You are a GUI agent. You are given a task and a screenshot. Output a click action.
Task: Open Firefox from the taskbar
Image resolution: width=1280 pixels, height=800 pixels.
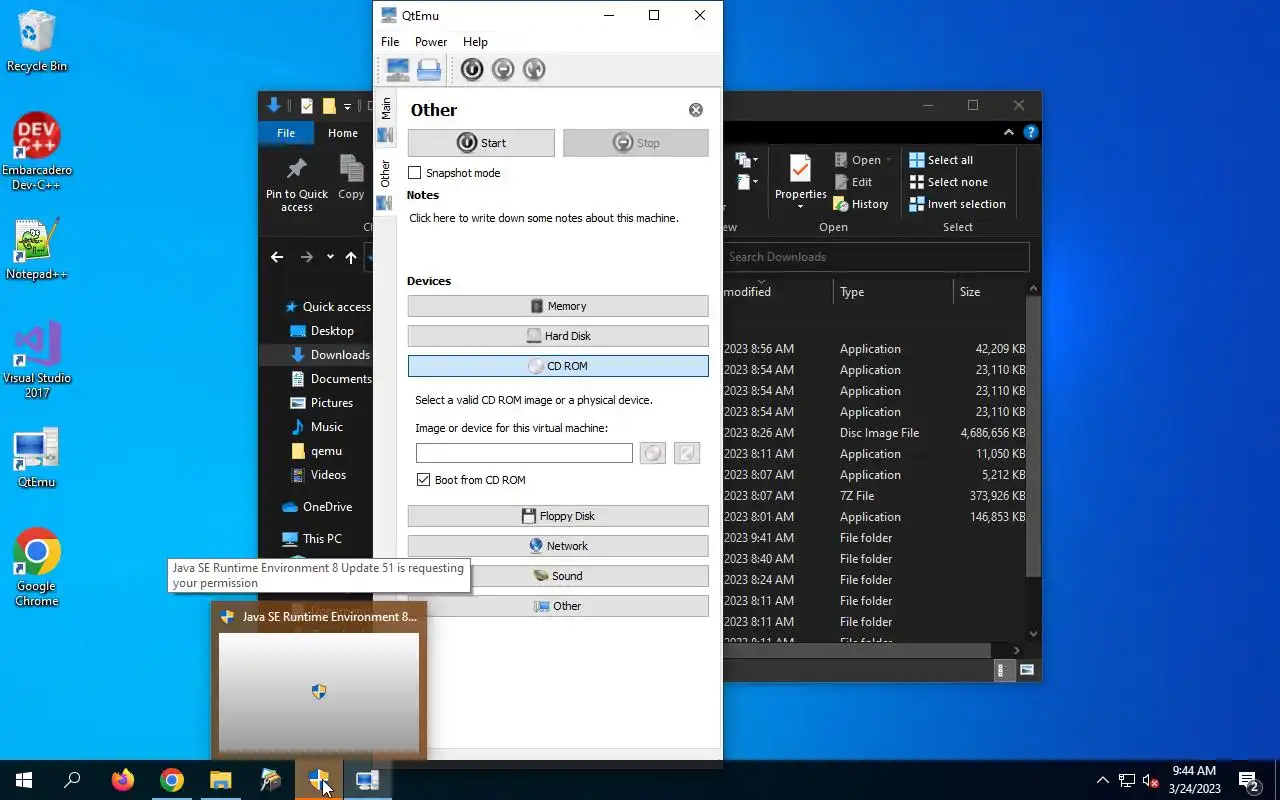coord(123,780)
